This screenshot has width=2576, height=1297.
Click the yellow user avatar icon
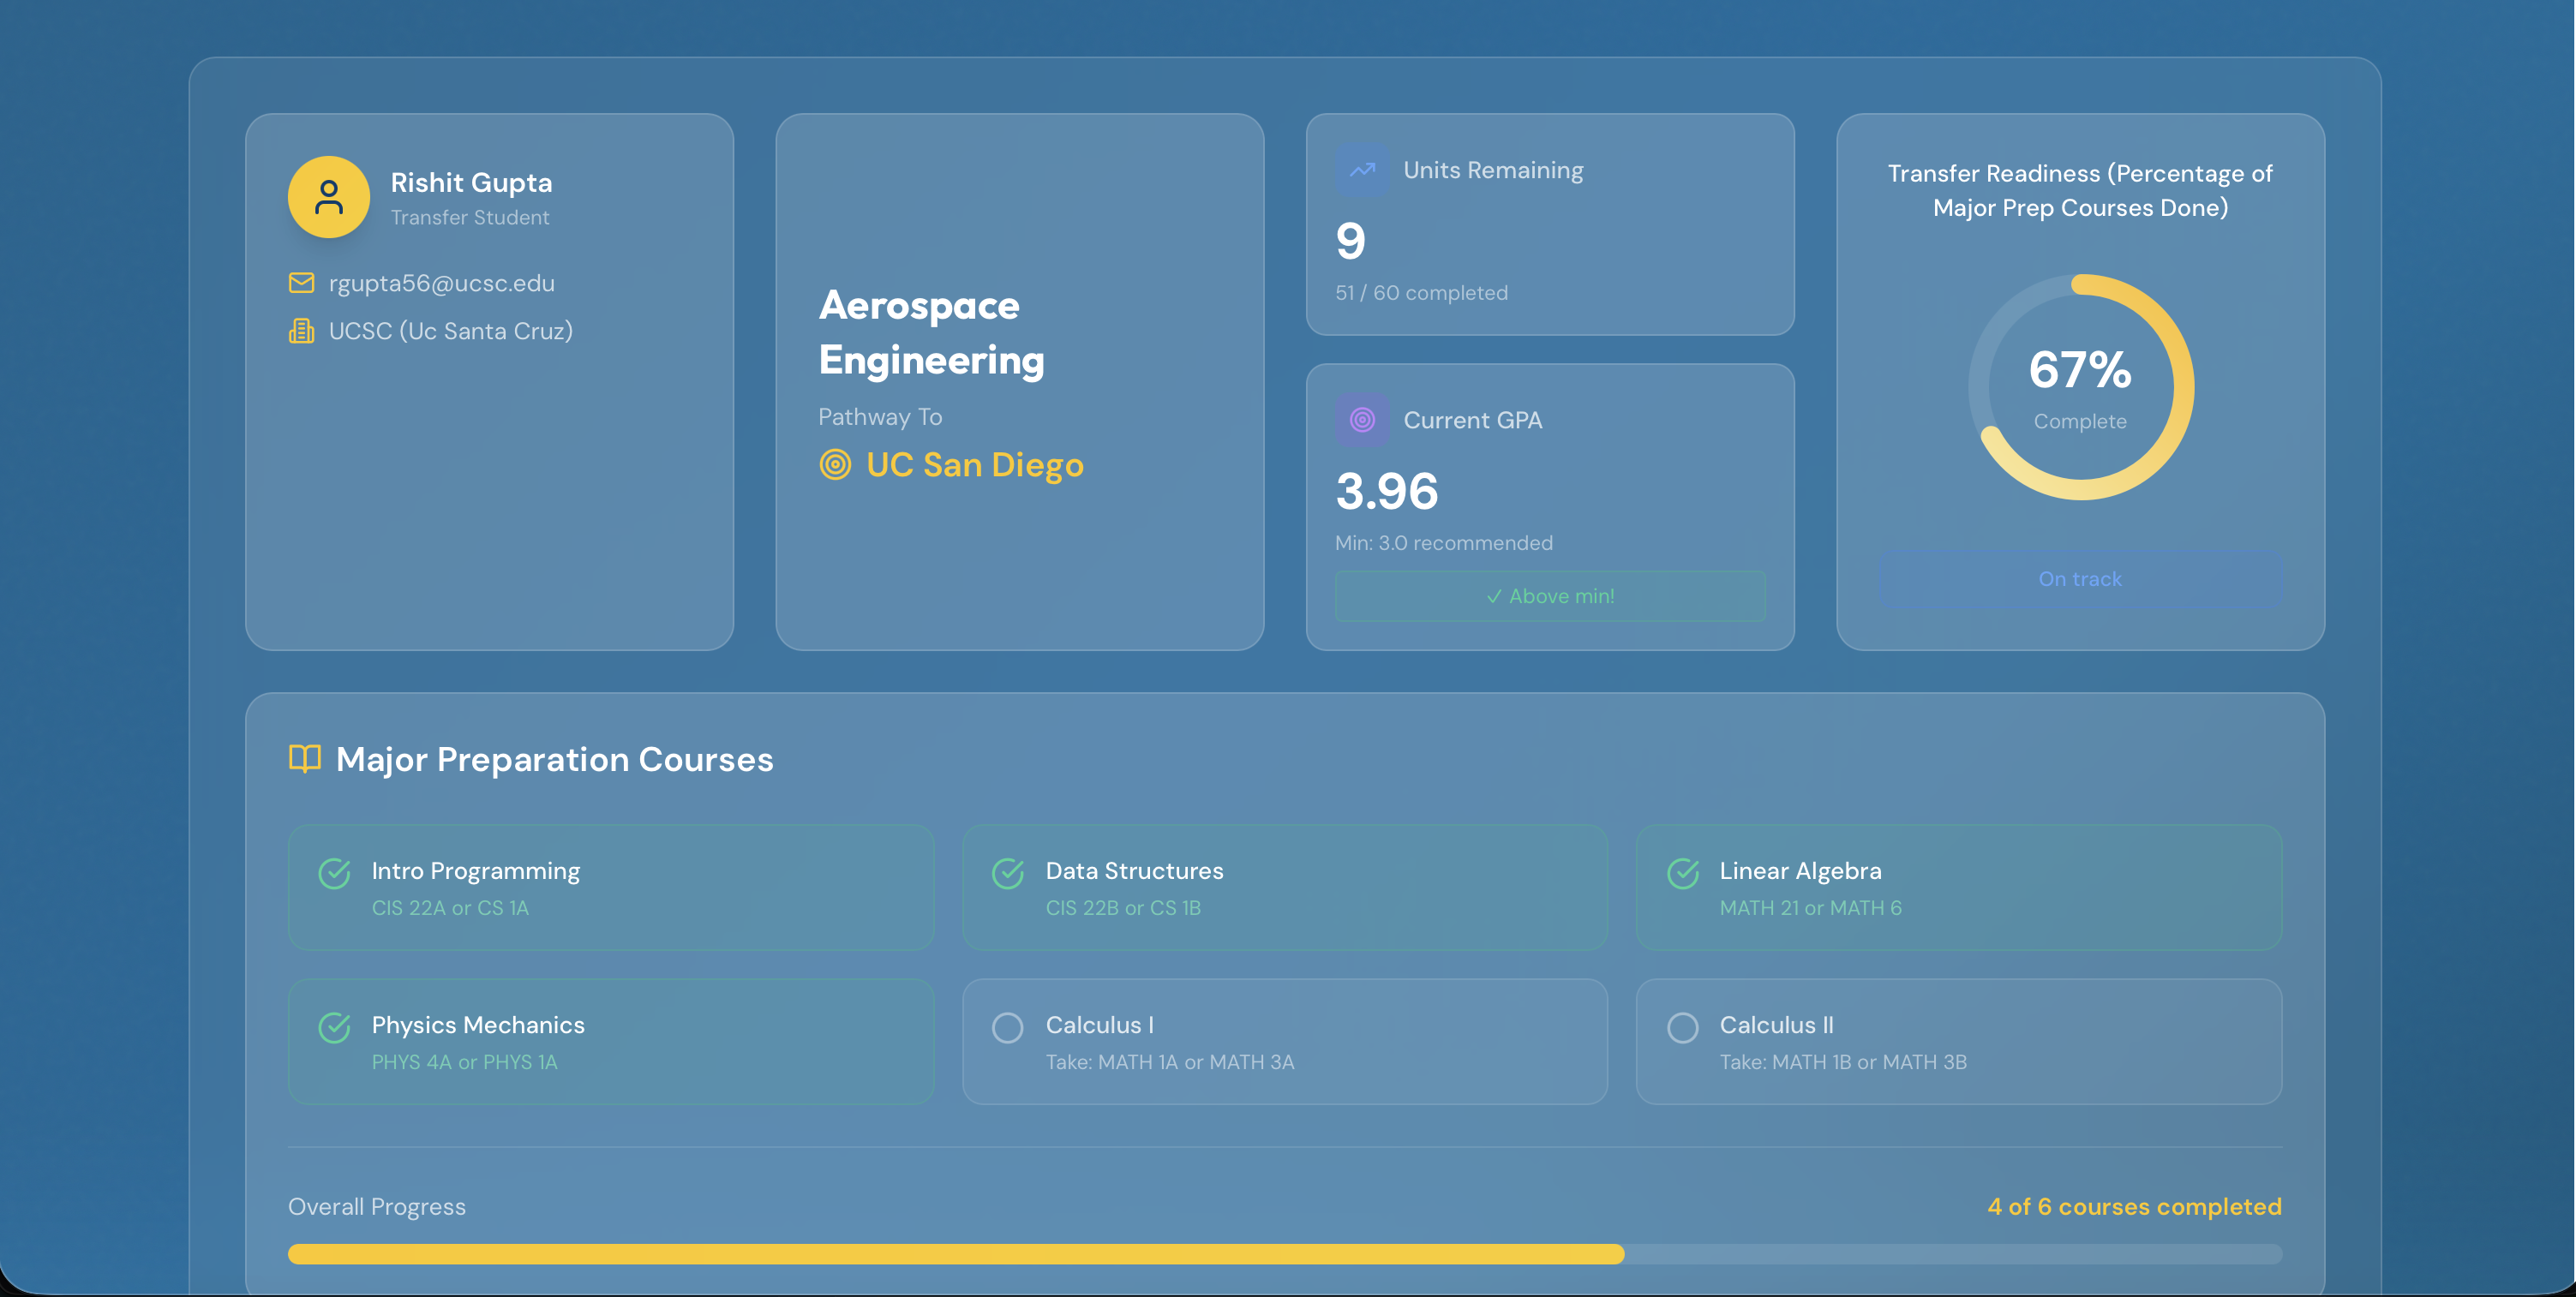(x=329, y=197)
